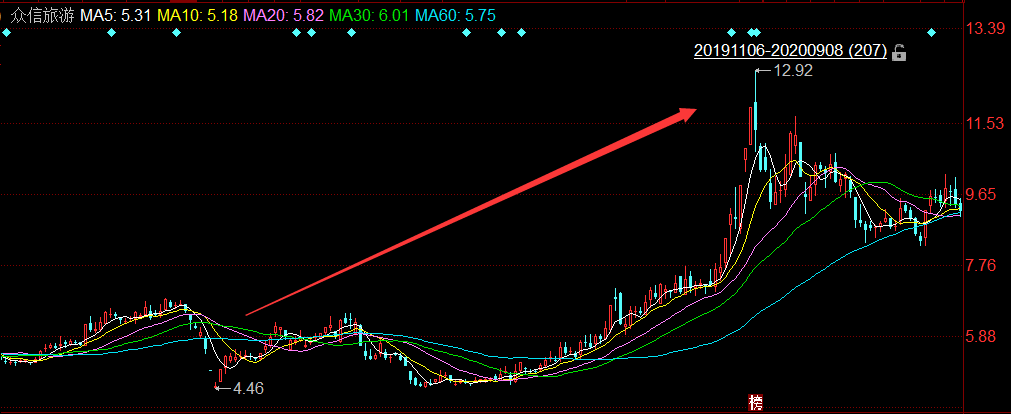Screen dimensions: 1011x414
Task: Click the 4.46 low price annotation
Action: (x=248, y=388)
